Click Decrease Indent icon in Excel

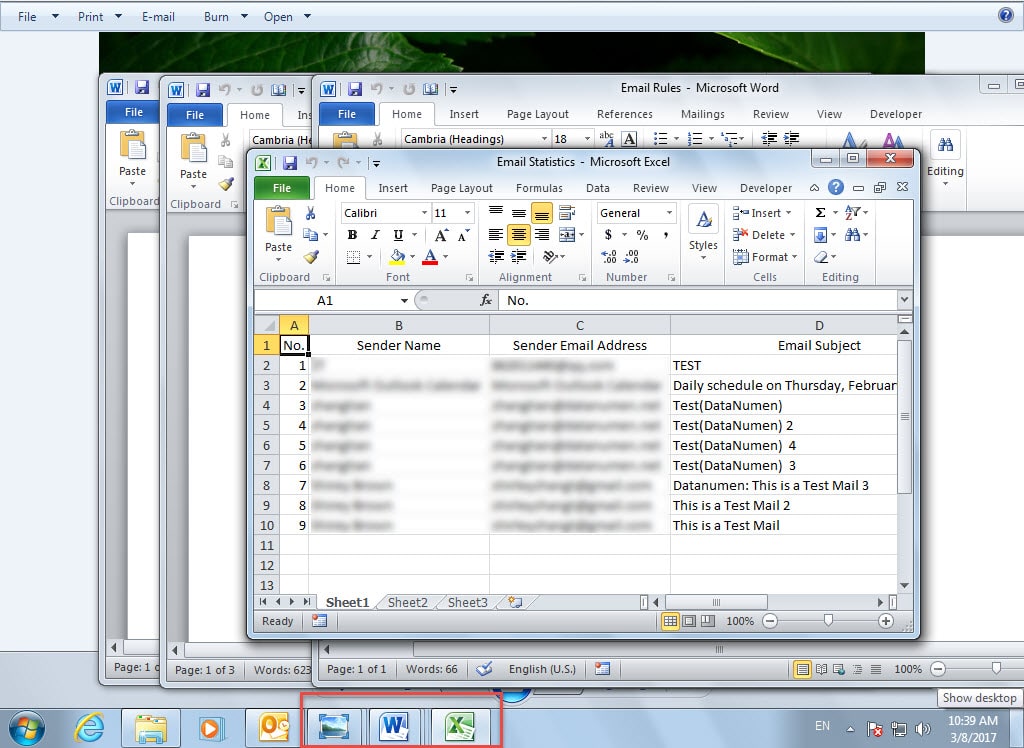tap(496, 257)
